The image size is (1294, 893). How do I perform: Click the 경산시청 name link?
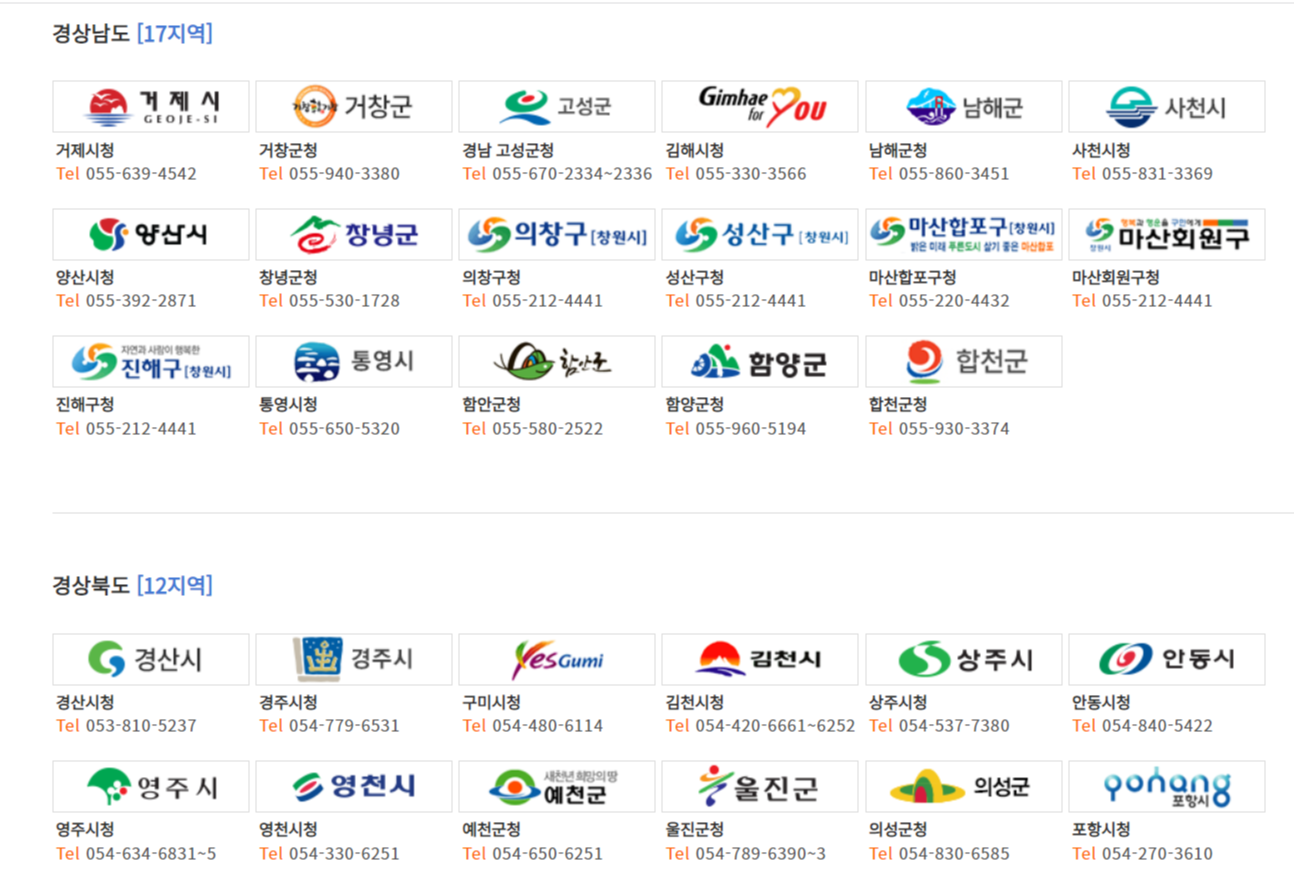[85, 702]
